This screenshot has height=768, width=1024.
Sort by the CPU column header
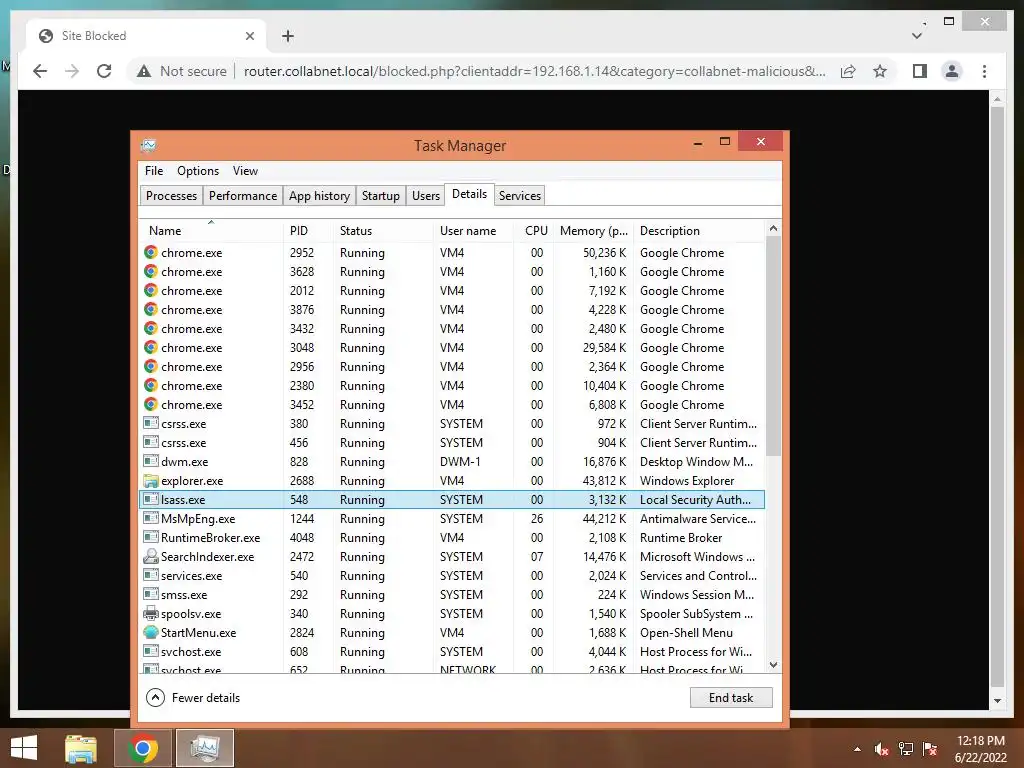tap(534, 231)
